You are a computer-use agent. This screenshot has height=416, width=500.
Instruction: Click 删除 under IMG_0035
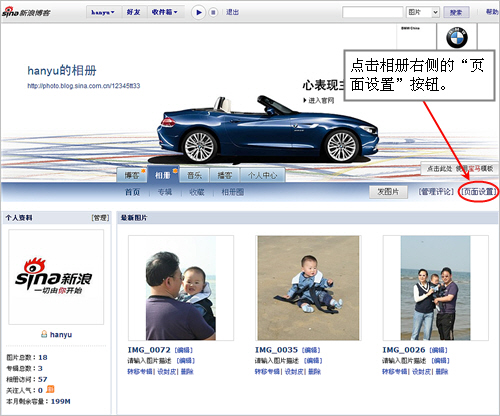pos(315,371)
